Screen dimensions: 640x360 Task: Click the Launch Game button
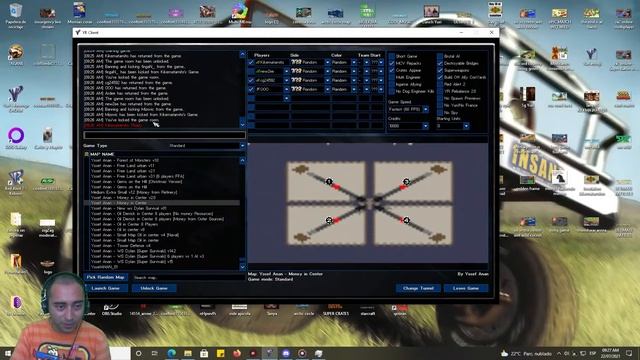tap(105, 288)
